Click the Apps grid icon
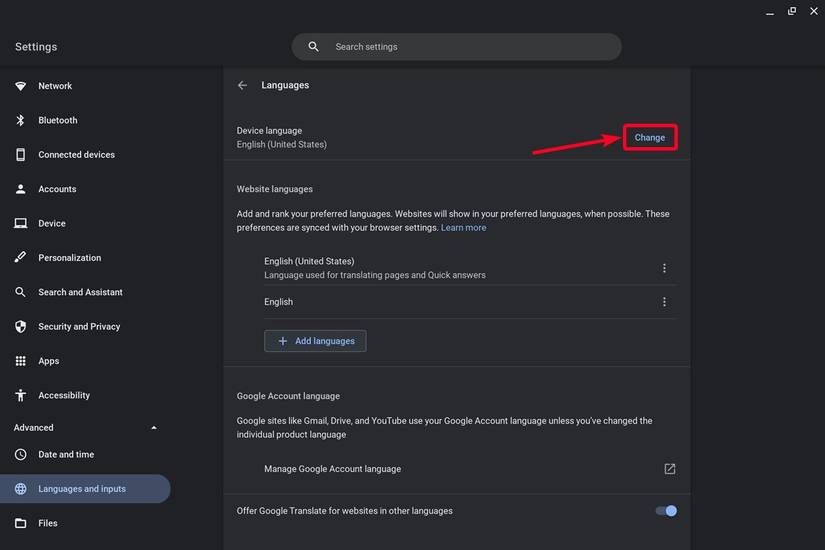The width and height of the screenshot is (825, 550). [x=20, y=361]
